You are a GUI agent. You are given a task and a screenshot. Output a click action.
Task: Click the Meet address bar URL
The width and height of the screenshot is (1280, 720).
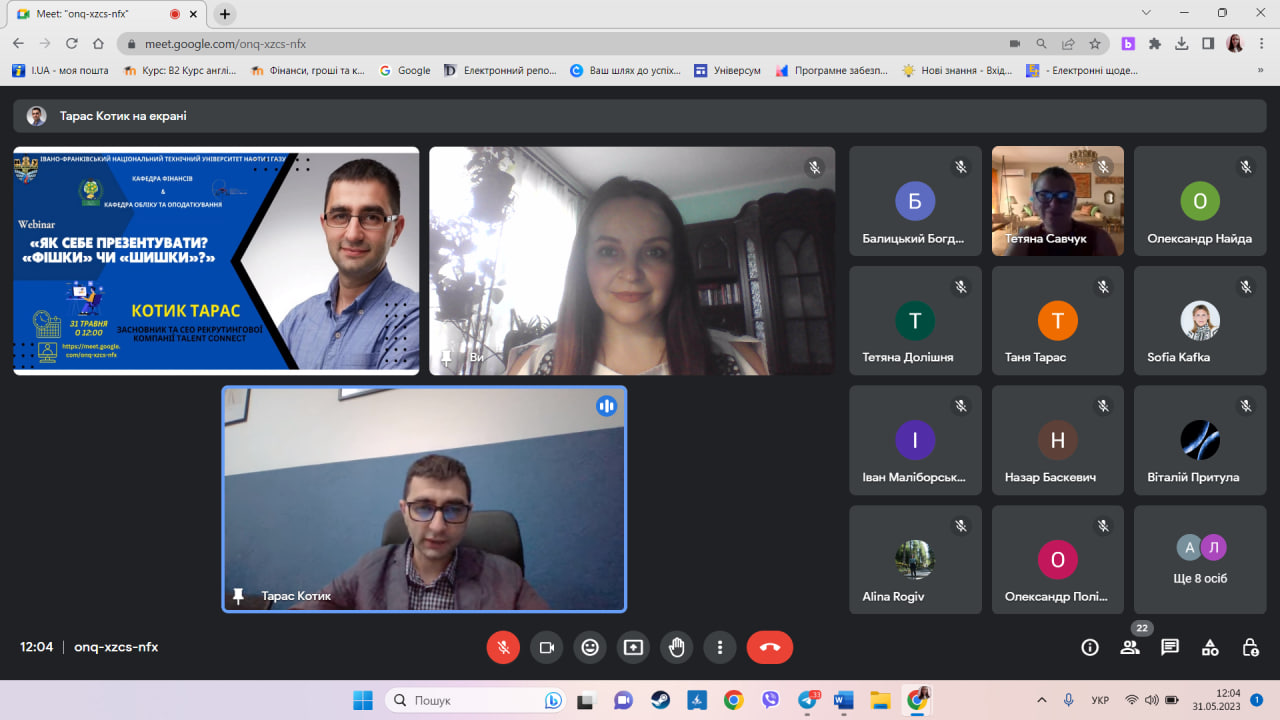click(225, 44)
